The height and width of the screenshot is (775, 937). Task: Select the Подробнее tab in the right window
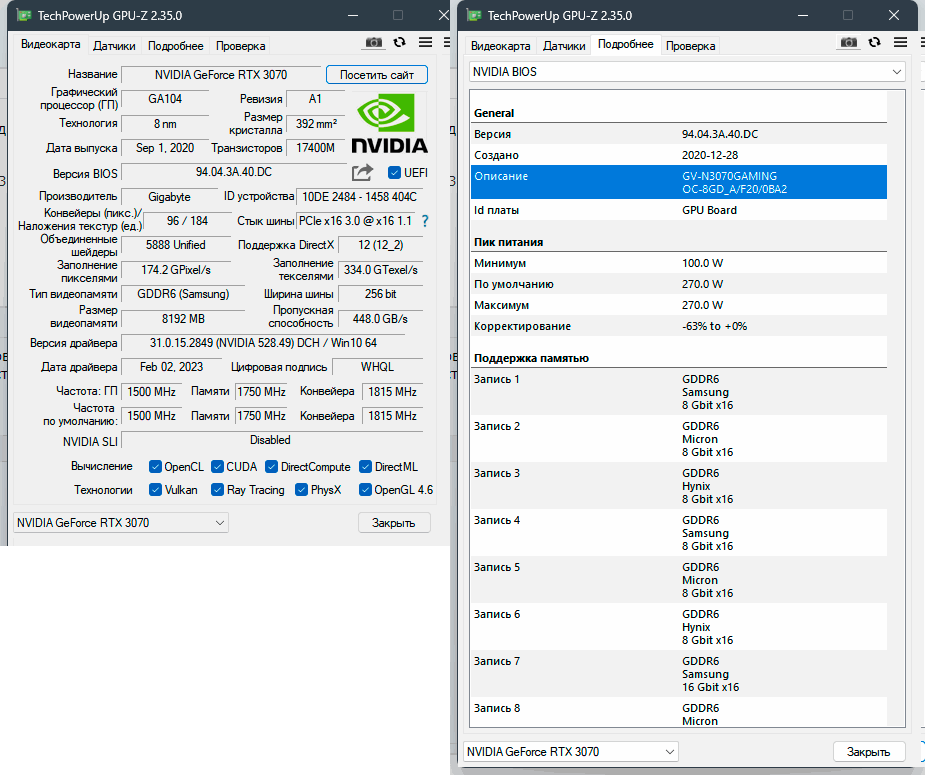pos(626,44)
